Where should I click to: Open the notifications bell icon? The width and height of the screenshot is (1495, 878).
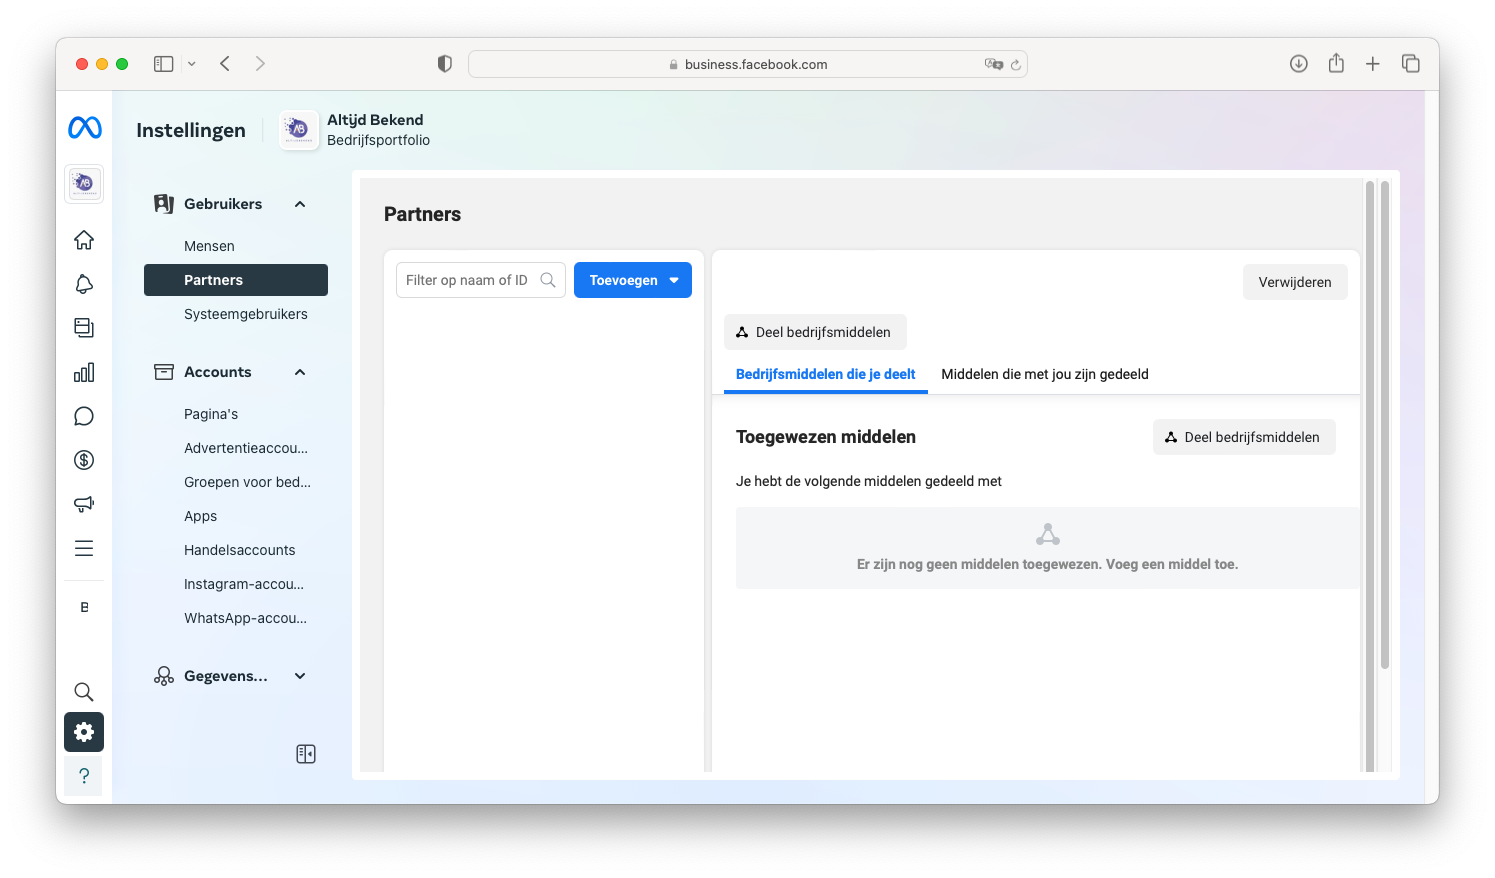pos(84,284)
